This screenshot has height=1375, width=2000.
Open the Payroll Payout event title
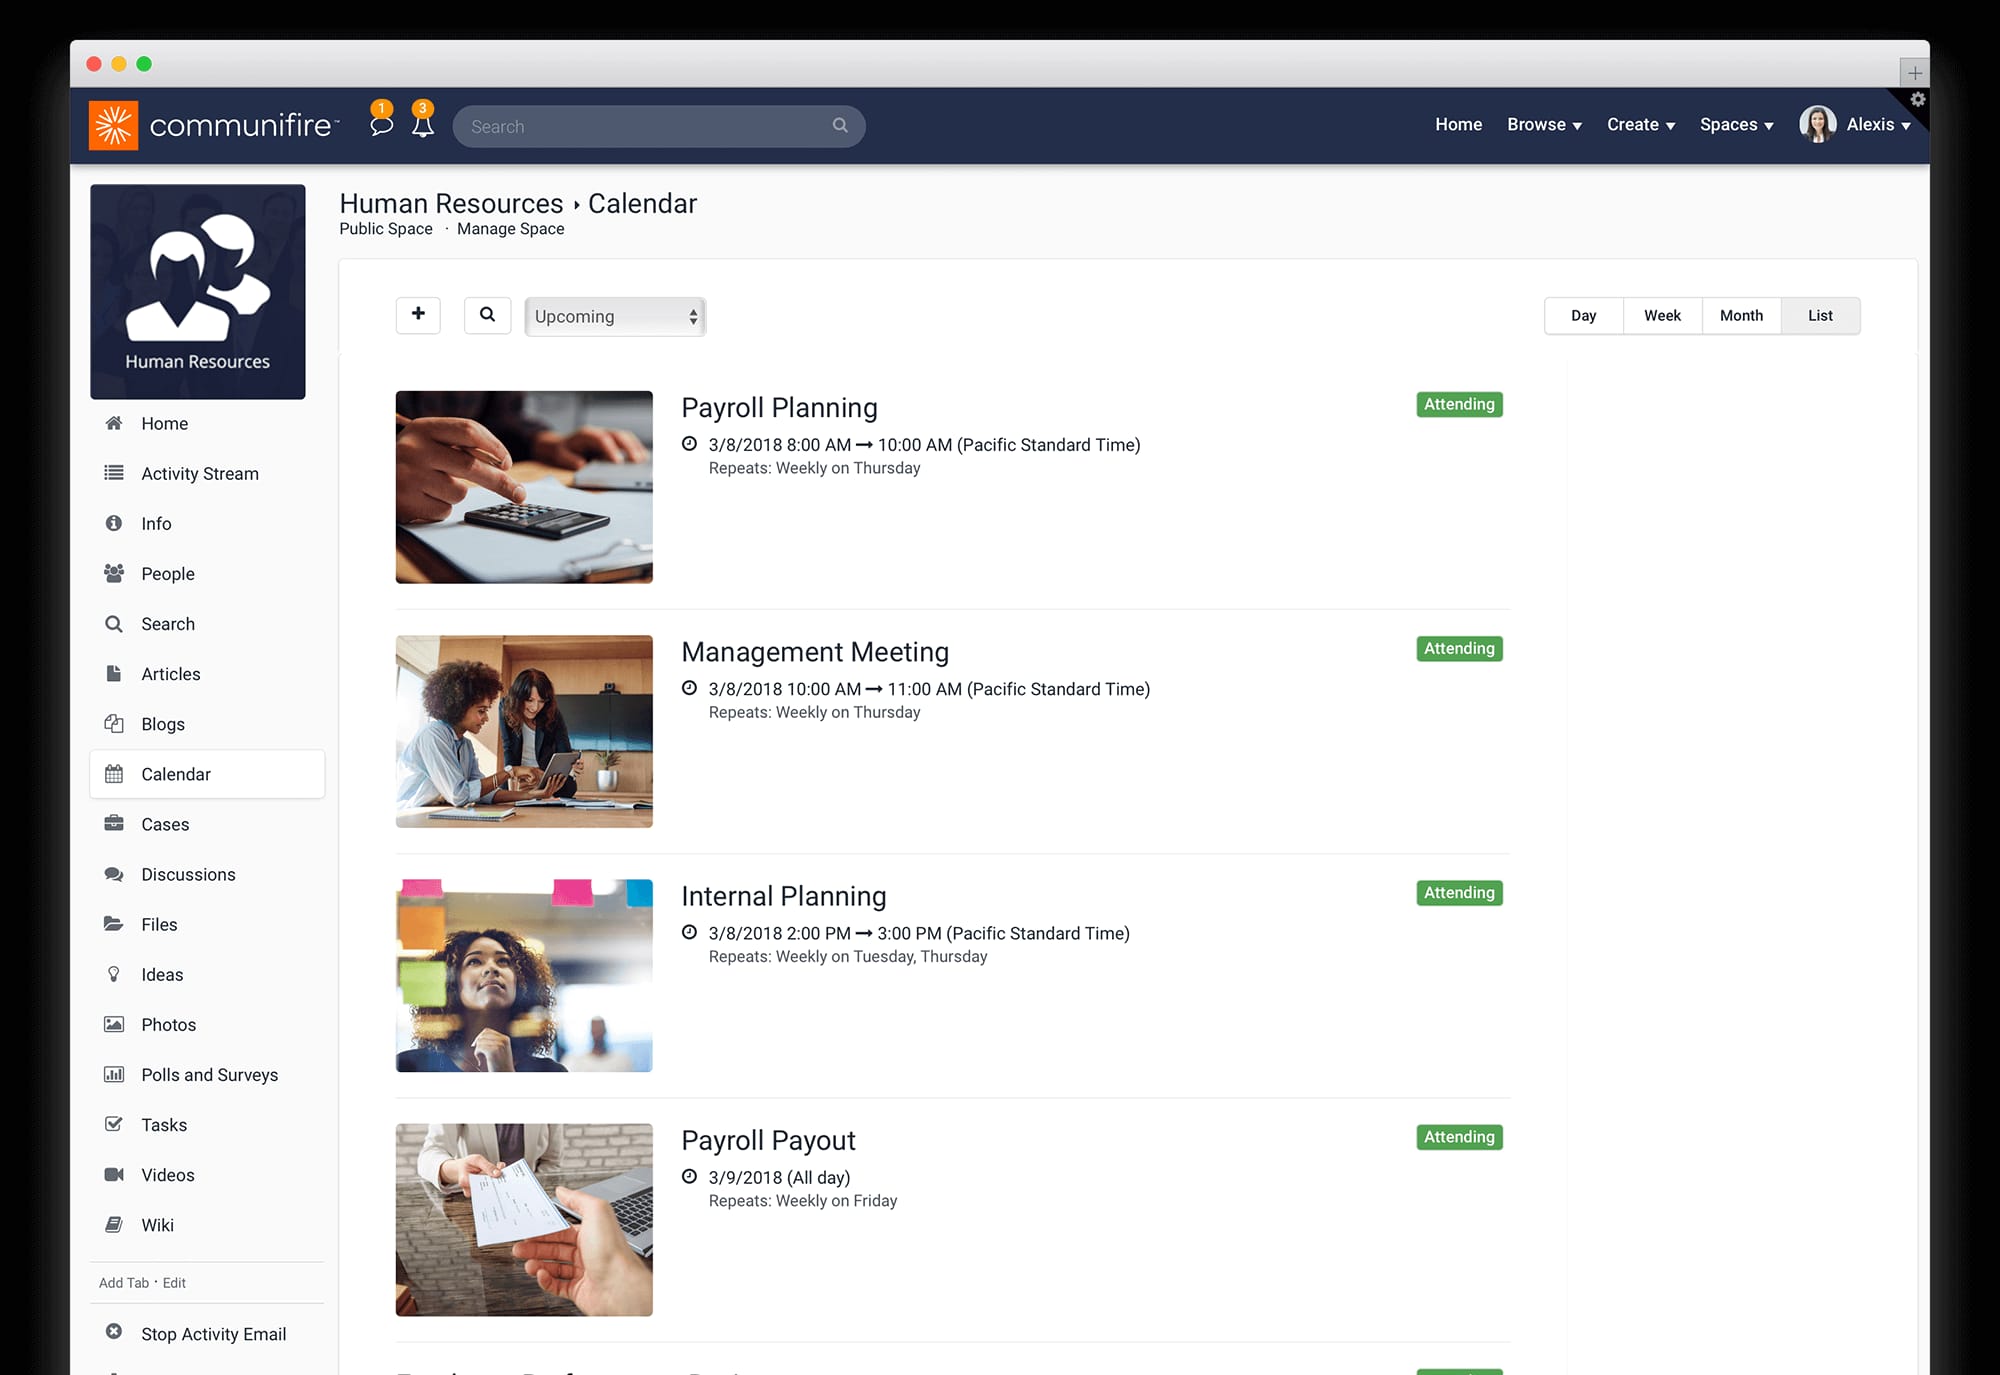[x=768, y=1139]
